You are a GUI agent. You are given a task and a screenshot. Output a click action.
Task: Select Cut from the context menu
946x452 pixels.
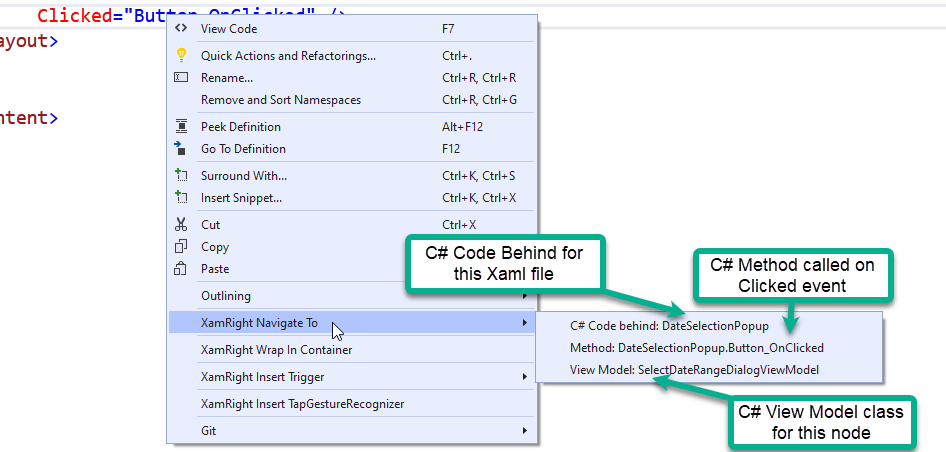point(351,224)
